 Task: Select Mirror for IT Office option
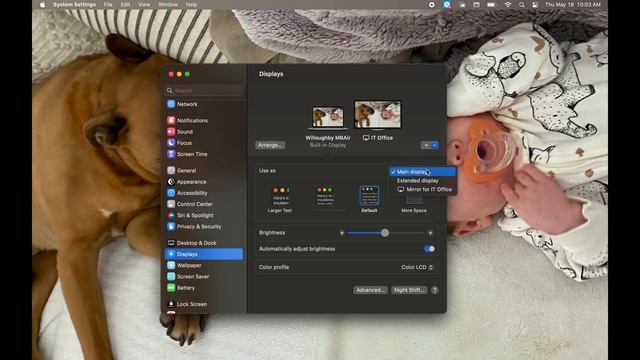tap(422, 189)
